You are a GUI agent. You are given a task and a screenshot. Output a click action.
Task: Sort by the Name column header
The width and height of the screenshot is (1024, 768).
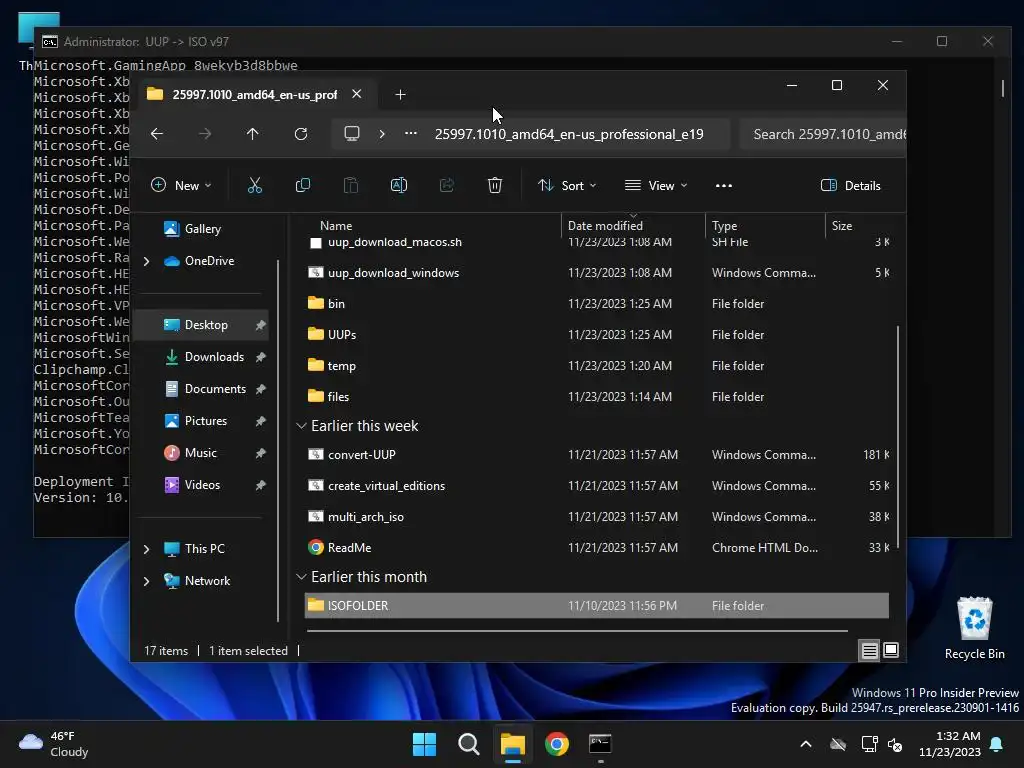[x=336, y=225]
